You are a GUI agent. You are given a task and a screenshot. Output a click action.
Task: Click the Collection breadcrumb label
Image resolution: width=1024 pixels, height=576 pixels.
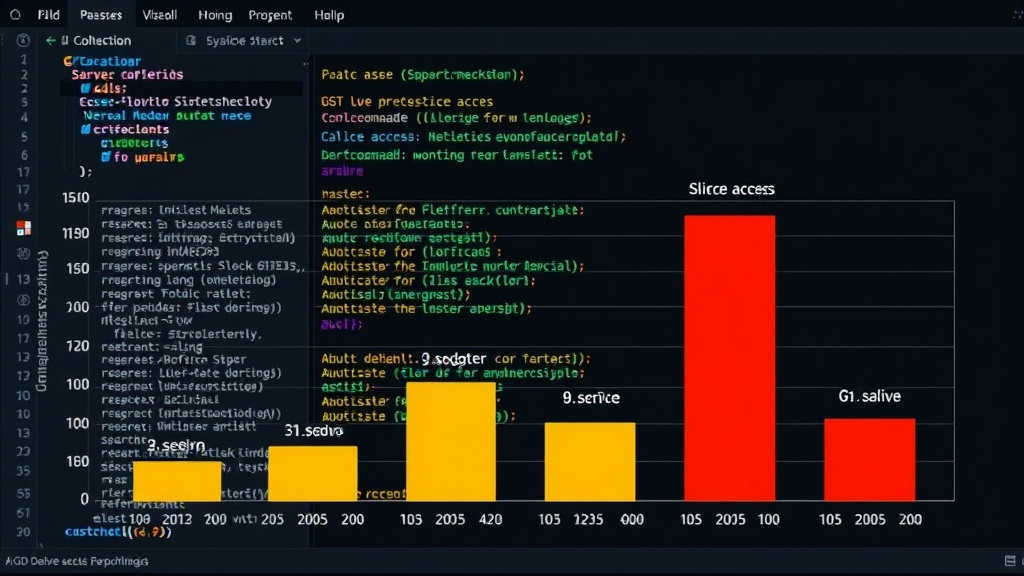coord(102,40)
